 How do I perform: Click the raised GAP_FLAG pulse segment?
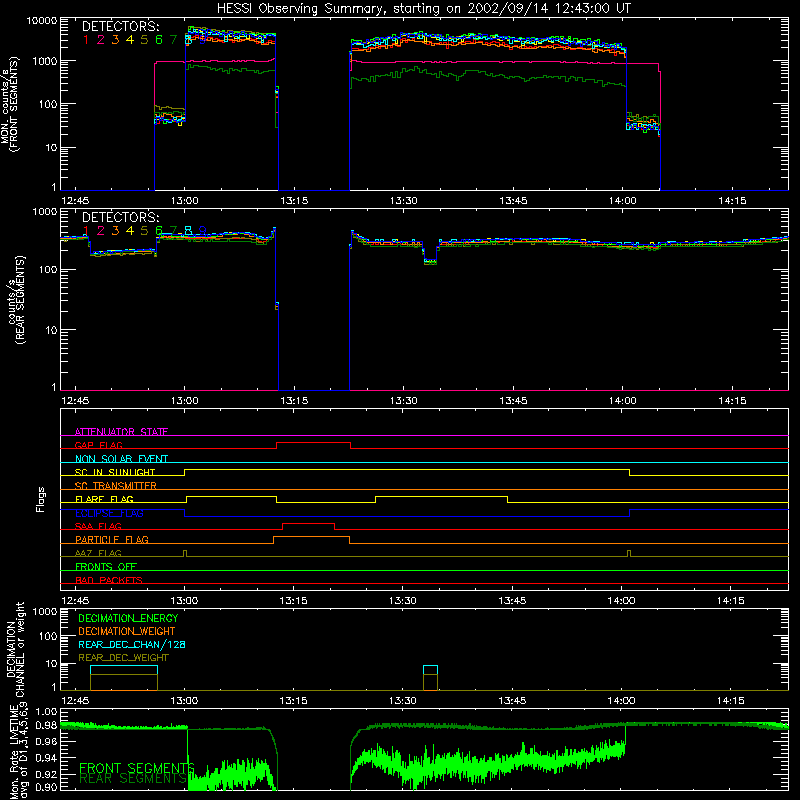click(x=313, y=443)
